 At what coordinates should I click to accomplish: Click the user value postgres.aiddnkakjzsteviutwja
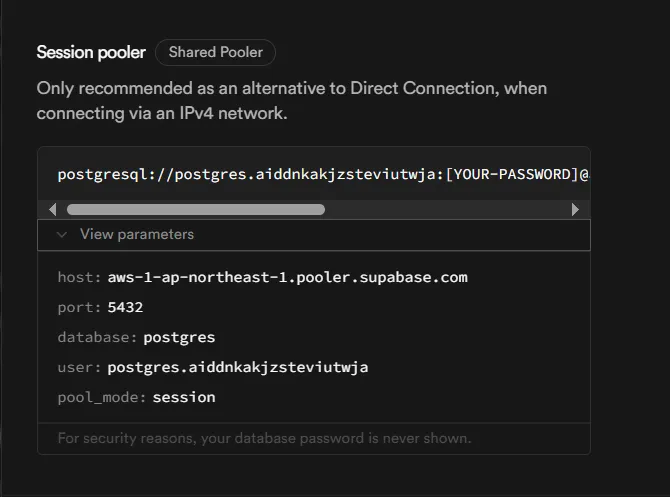238,367
